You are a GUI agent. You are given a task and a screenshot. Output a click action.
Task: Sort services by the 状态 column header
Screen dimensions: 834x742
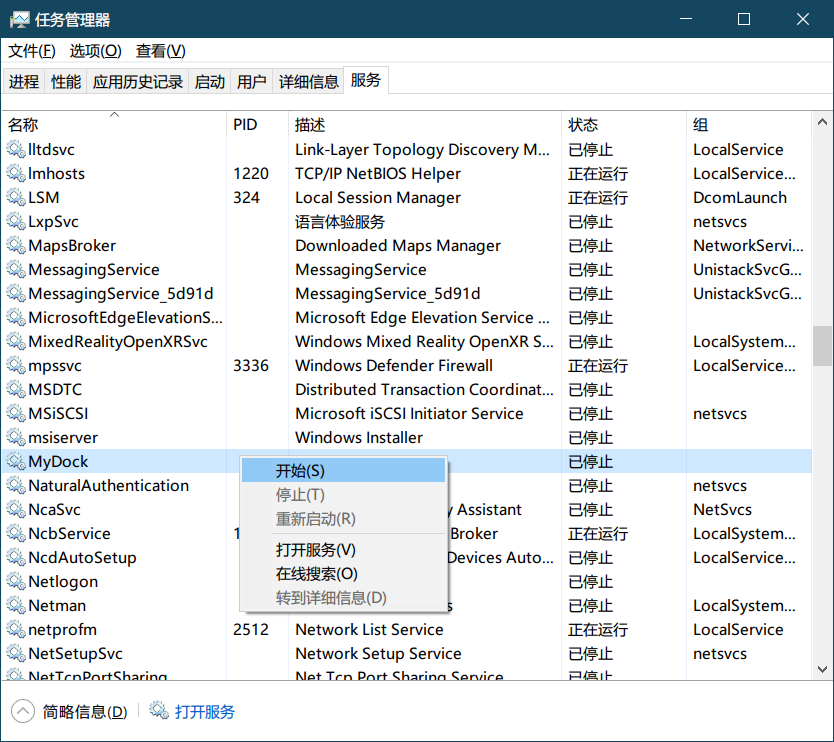point(624,125)
